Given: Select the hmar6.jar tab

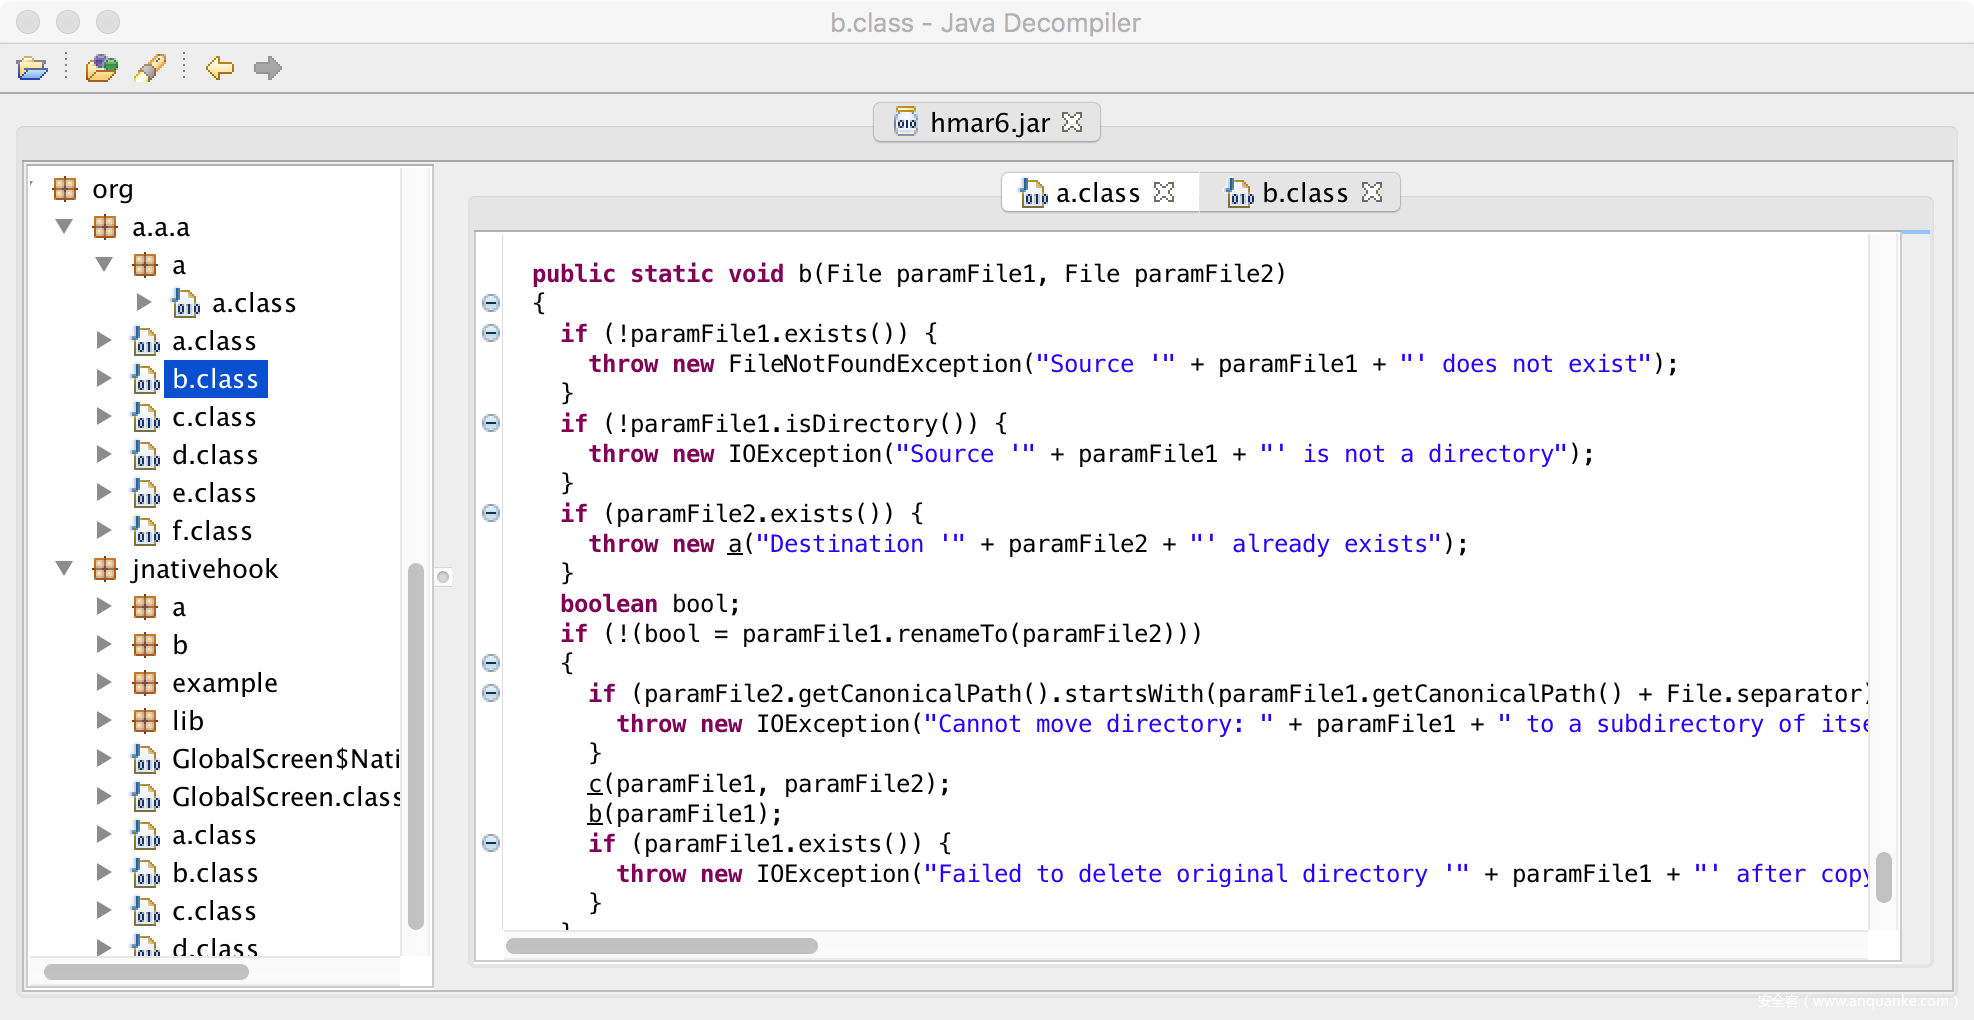Looking at the screenshot, I should (988, 123).
